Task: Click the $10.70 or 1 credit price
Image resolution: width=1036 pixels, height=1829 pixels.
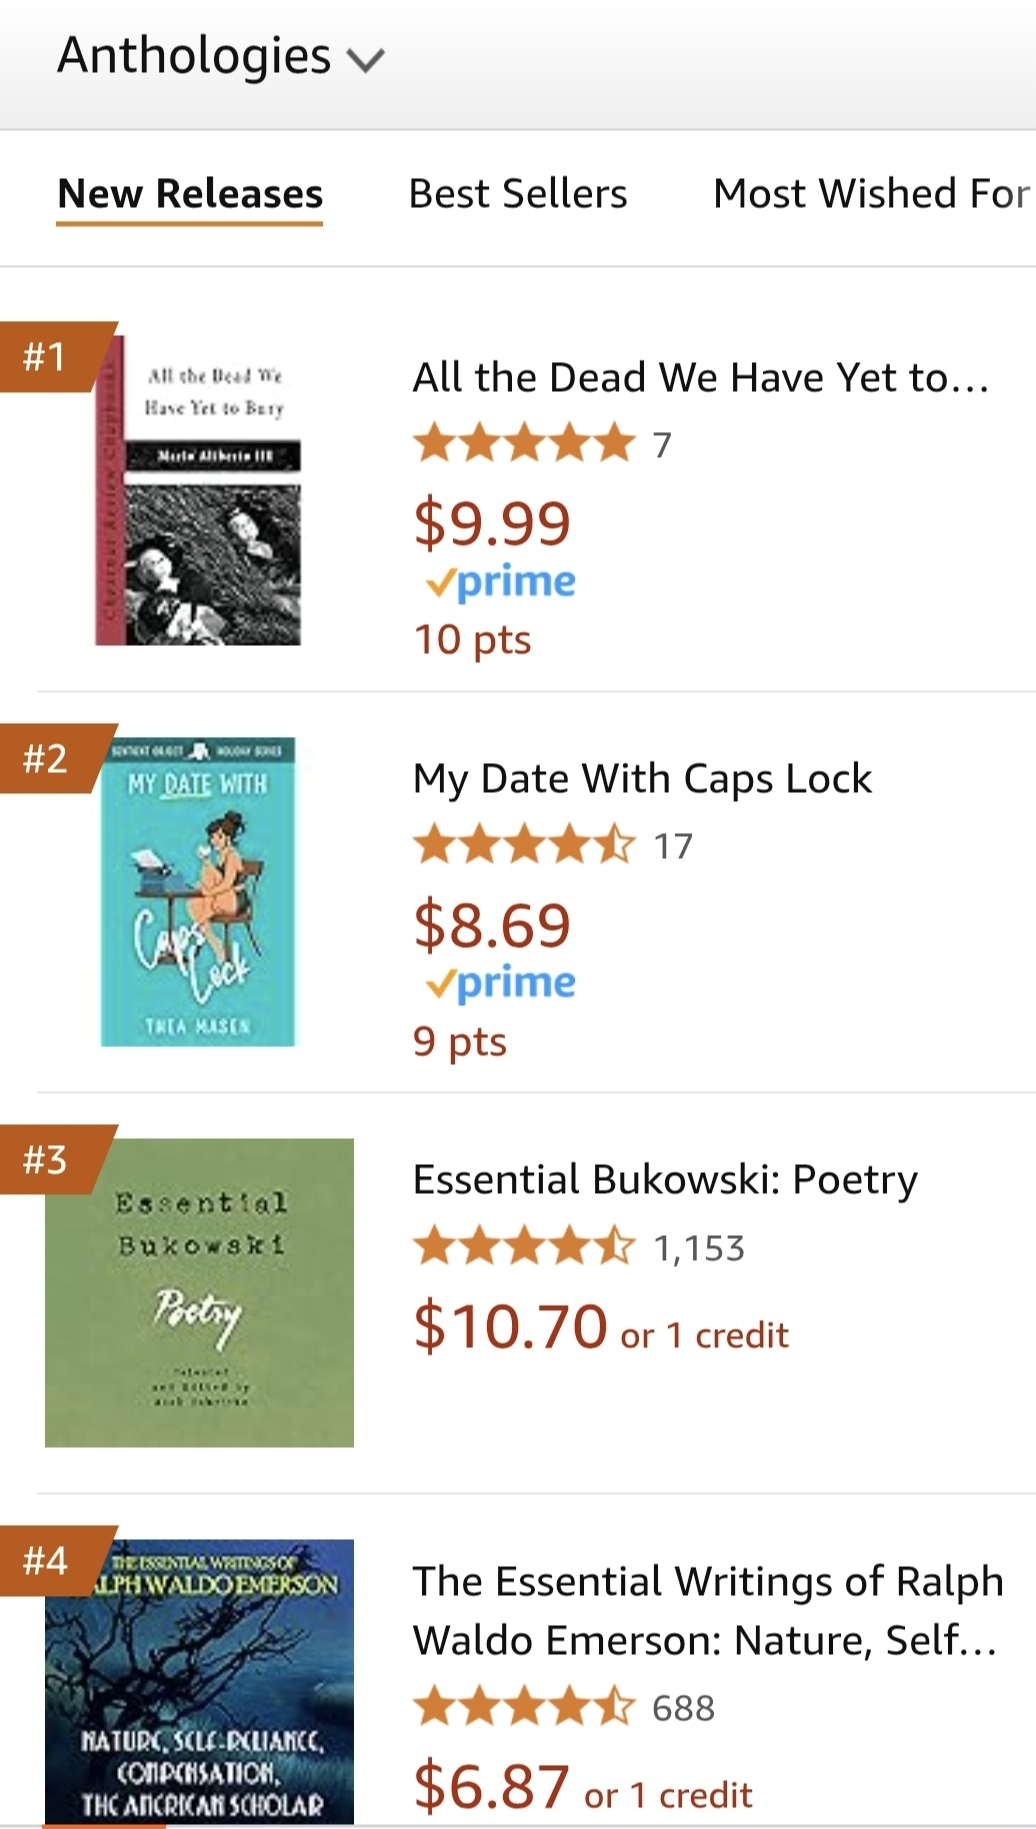Action: coord(600,1328)
